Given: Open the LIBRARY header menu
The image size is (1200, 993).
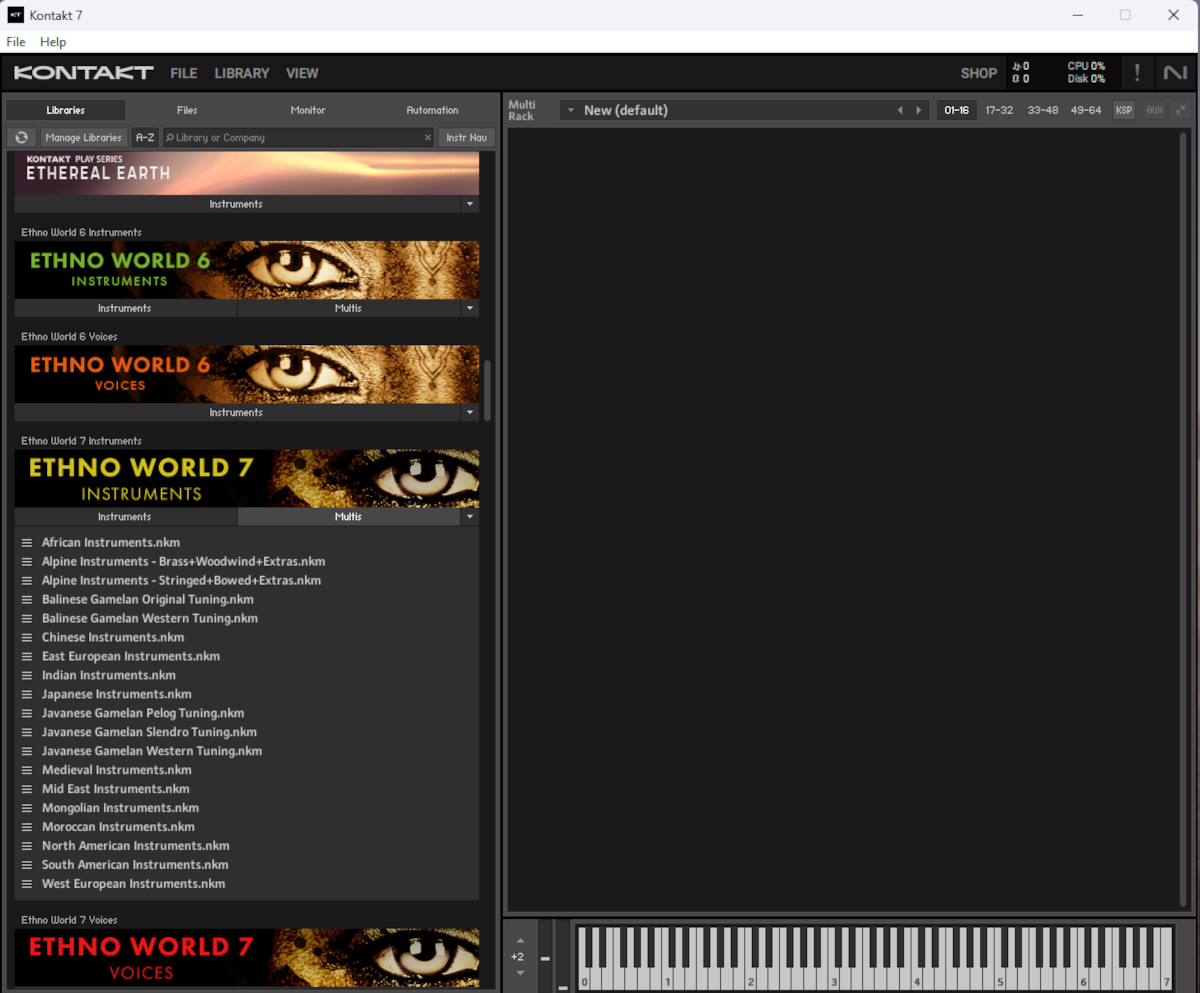Looking at the screenshot, I should click(242, 73).
